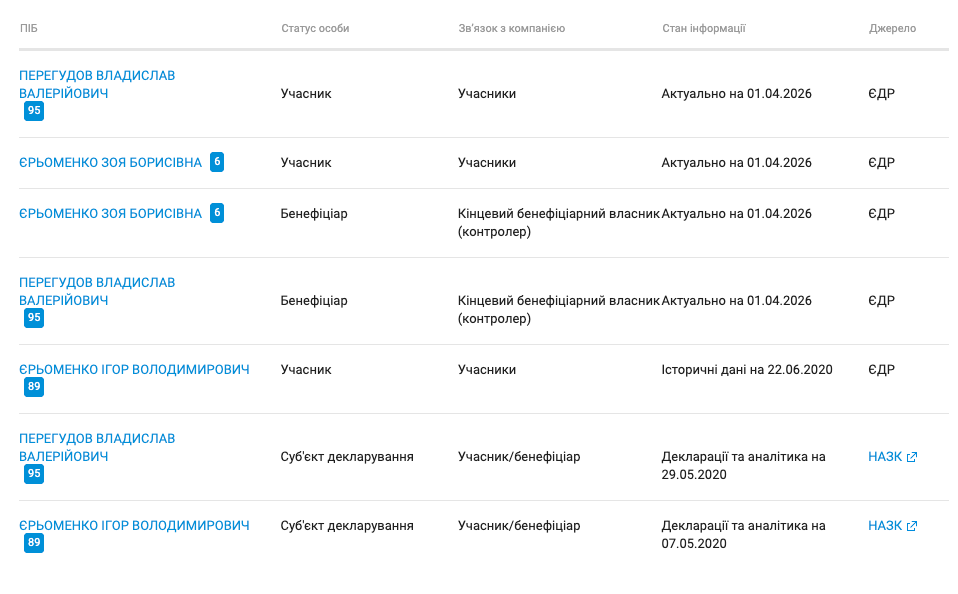Click the Джерело column header
The image size is (958, 594).
click(892, 28)
